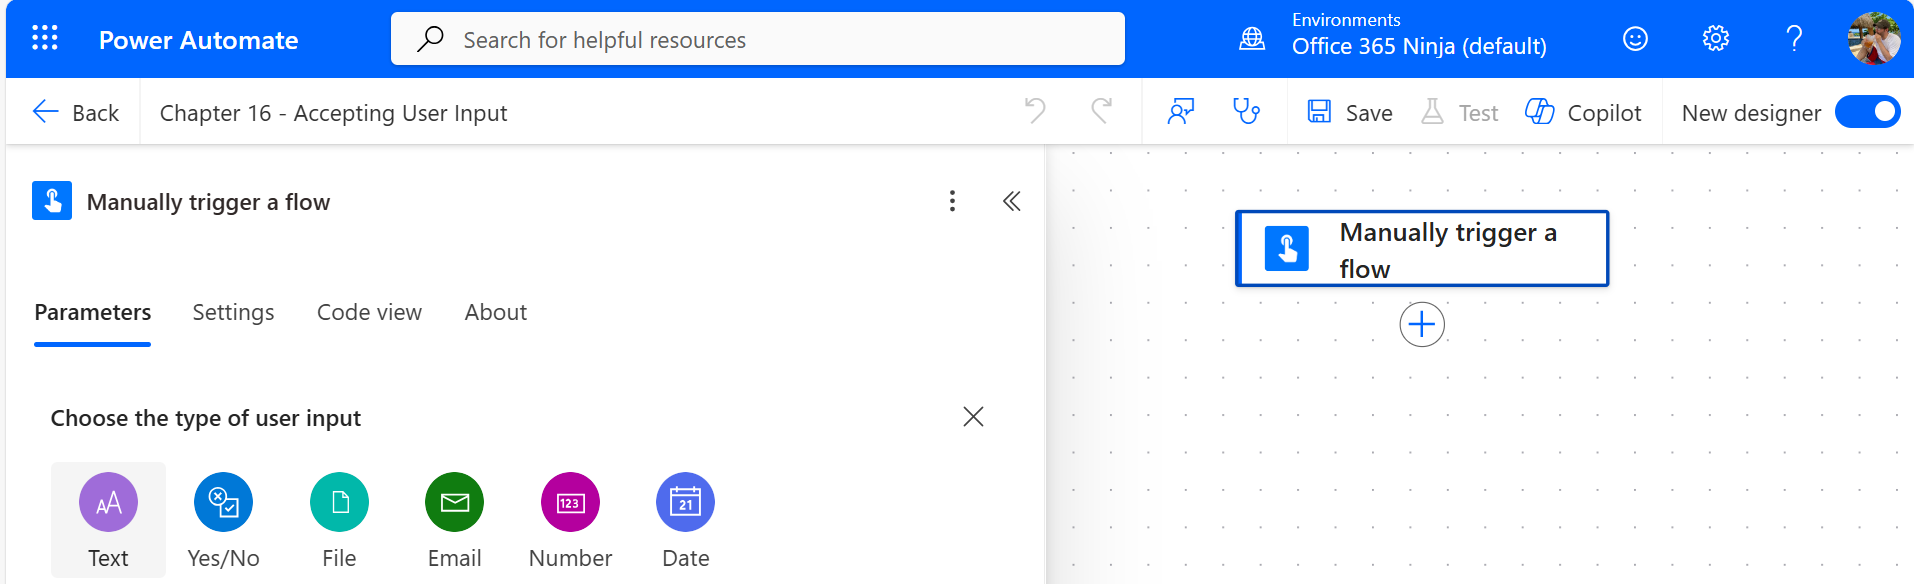Disable the New designer toggle
Viewport: 1914px width, 584px height.
click(x=1866, y=112)
